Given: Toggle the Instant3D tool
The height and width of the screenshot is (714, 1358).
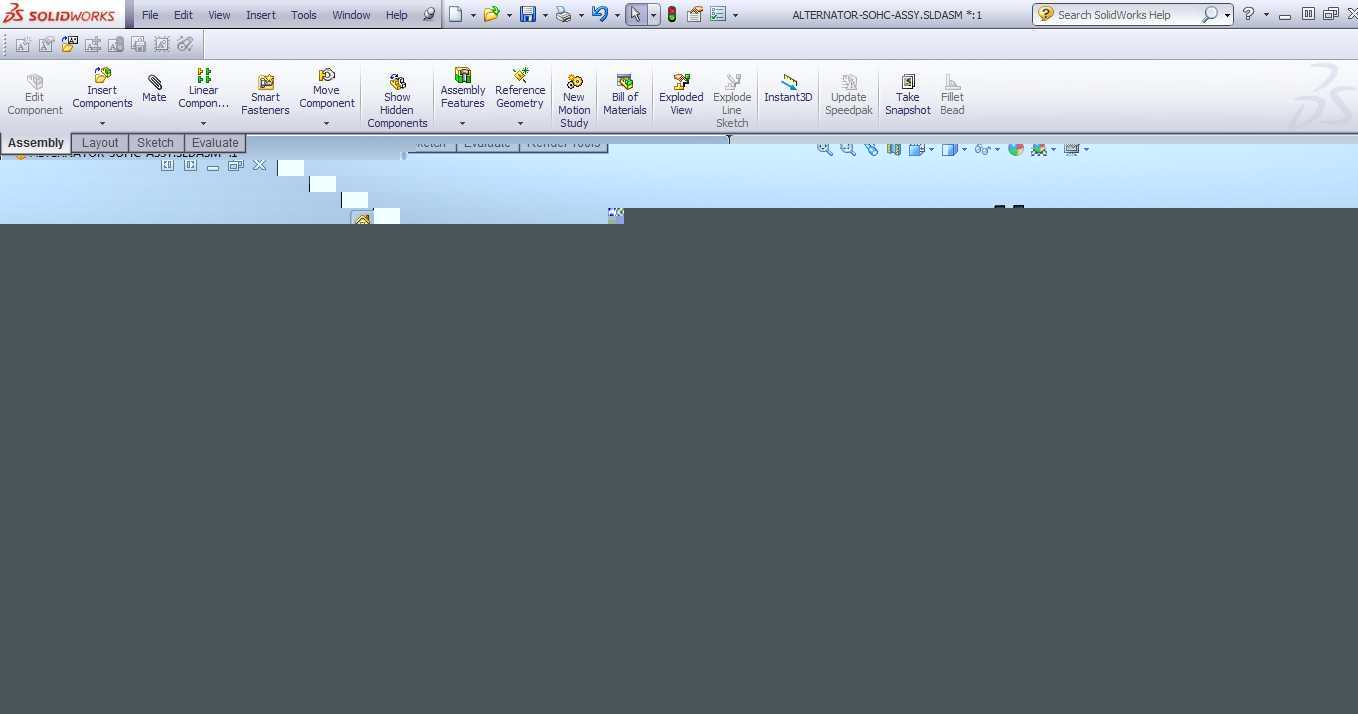Looking at the screenshot, I should coord(788,89).
